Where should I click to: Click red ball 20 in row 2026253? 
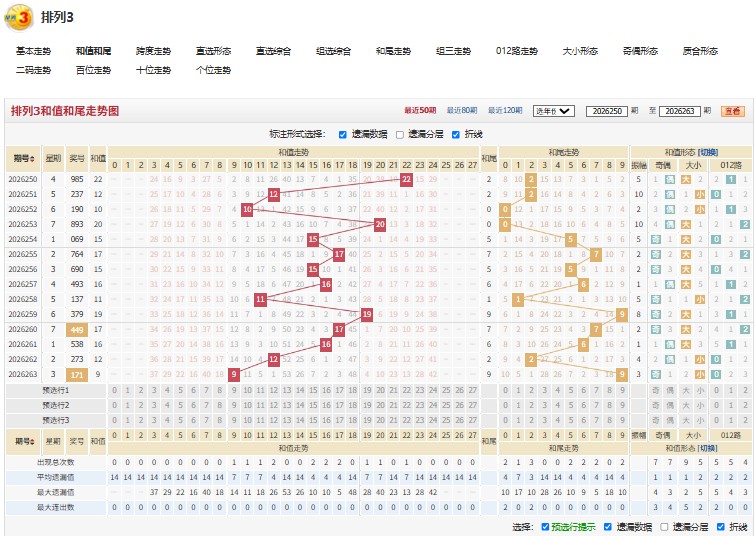pyautogui.click(x=380, y=224)
